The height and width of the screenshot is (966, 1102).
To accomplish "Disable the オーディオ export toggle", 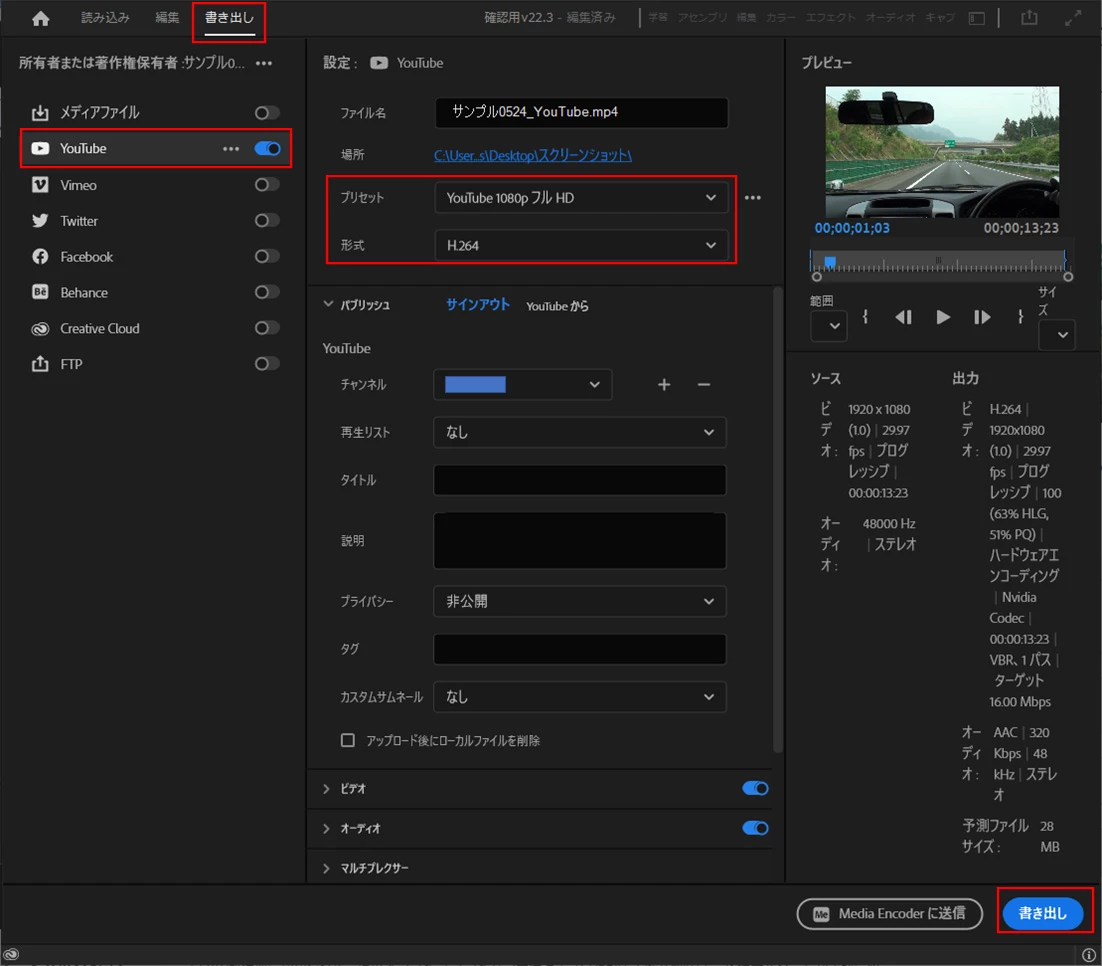I will pos(755,828).
